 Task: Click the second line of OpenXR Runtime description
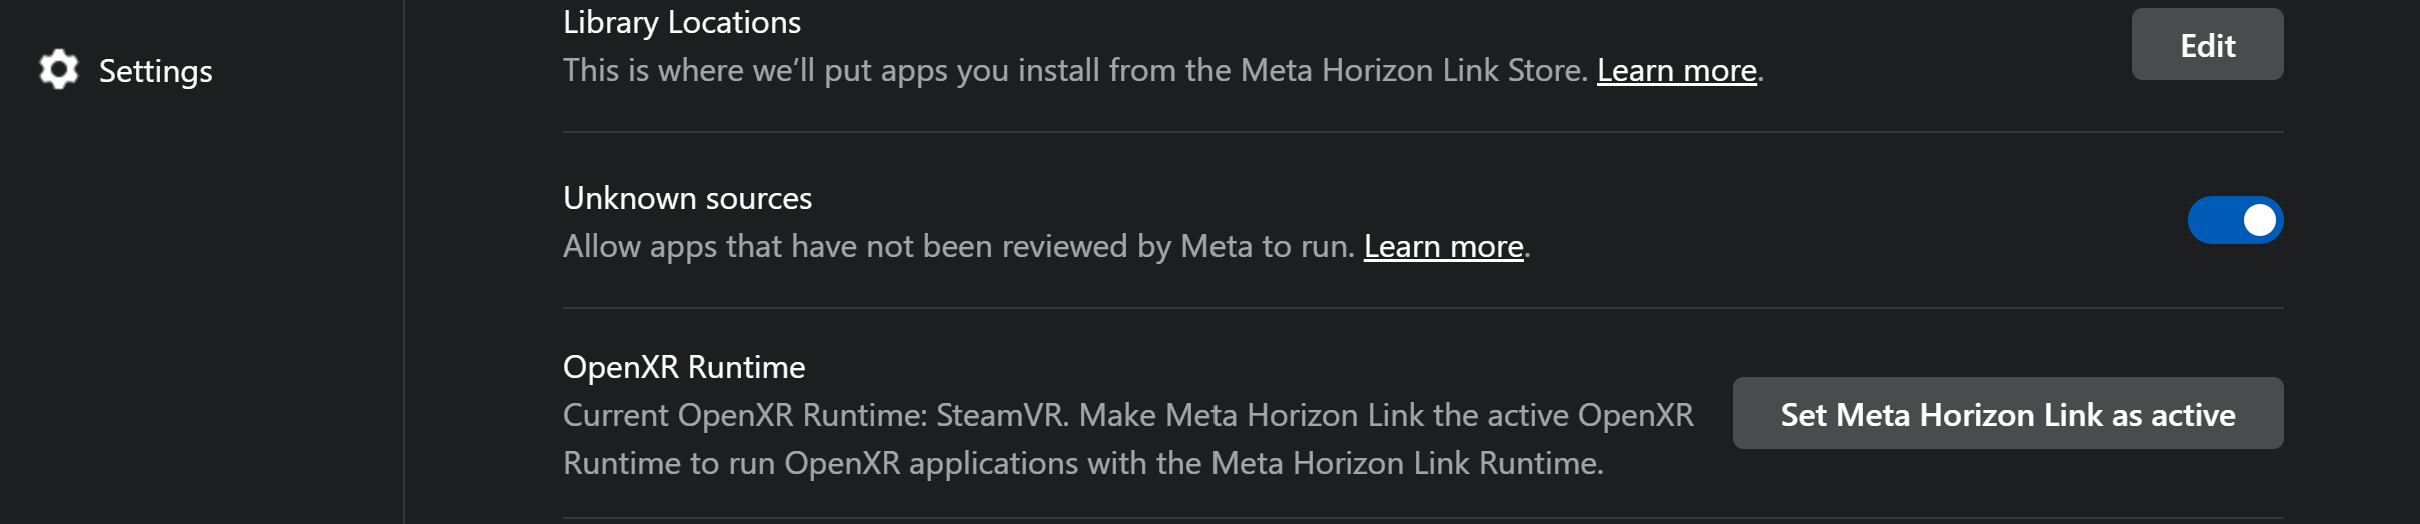pos(1083,463)
